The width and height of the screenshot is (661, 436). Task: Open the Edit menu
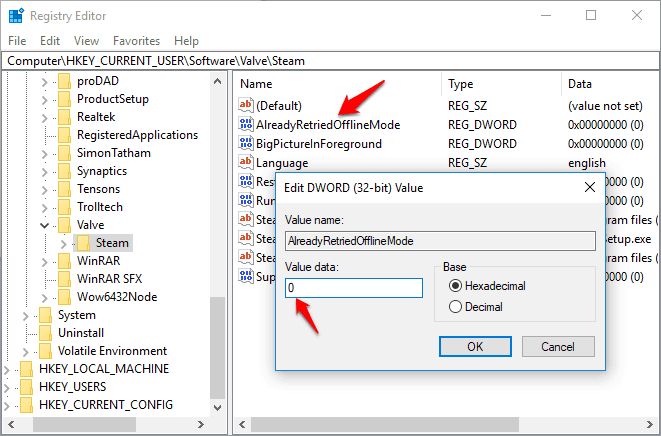[50, 41]
